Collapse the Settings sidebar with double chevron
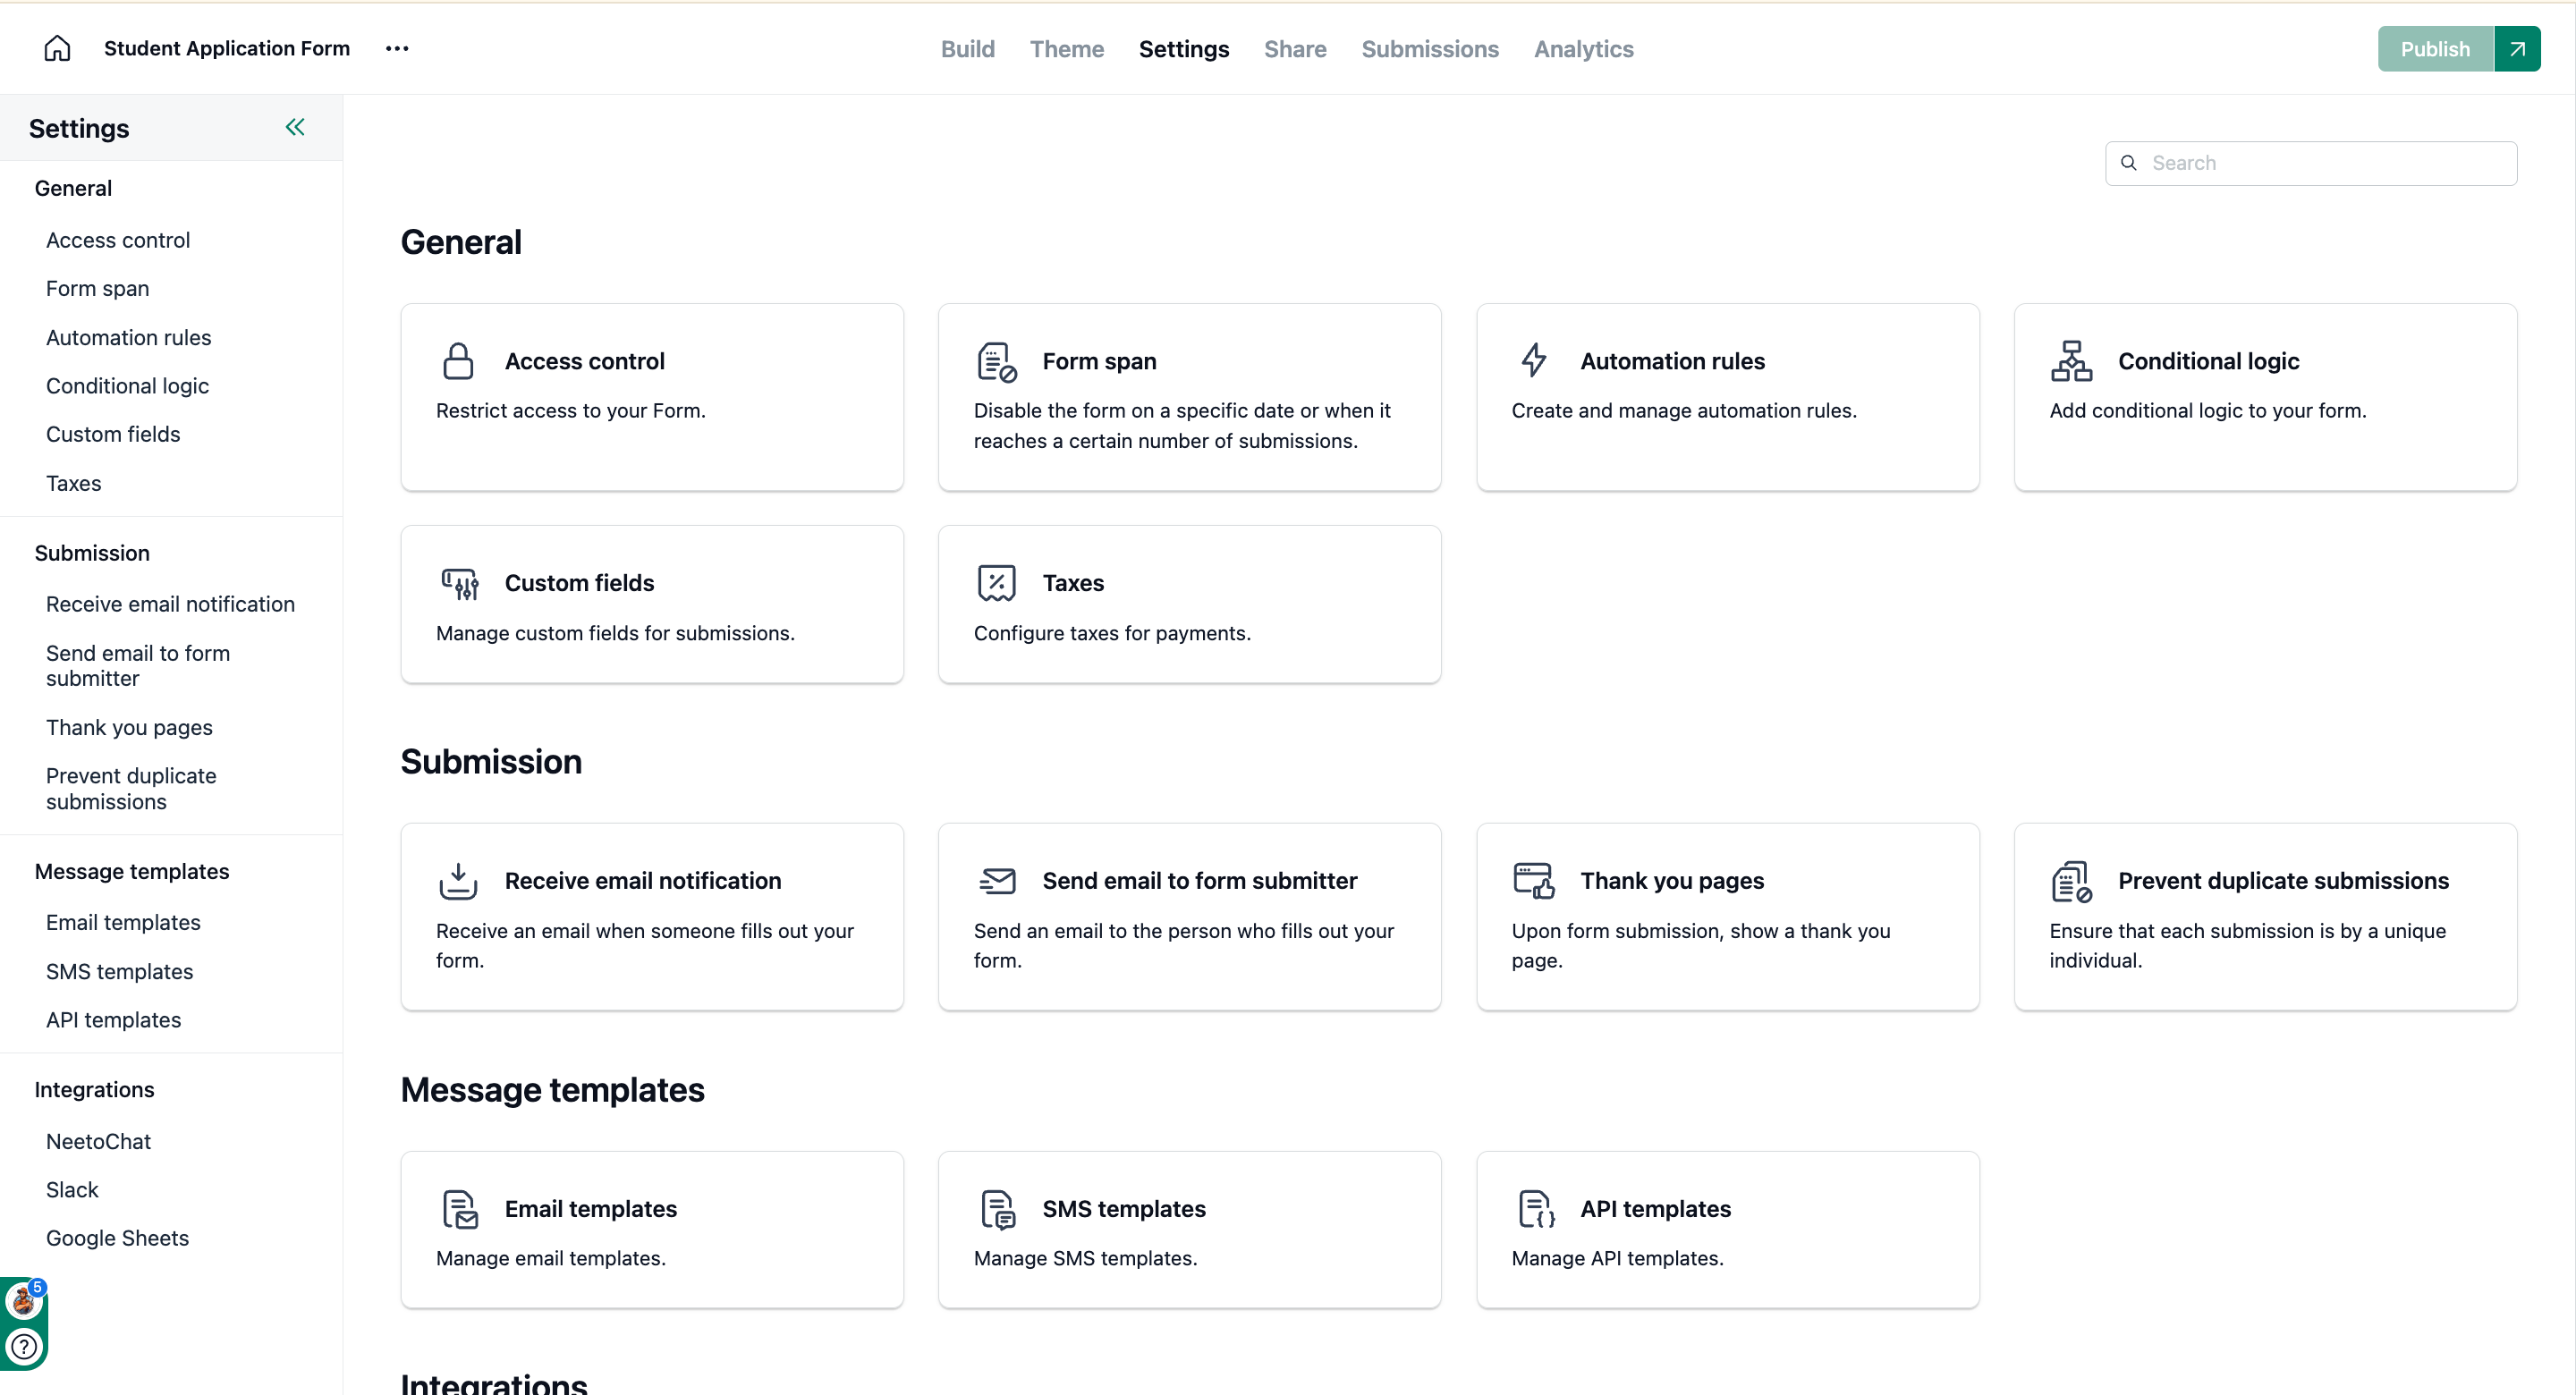2576x1395 pixels. pos(295,127)
